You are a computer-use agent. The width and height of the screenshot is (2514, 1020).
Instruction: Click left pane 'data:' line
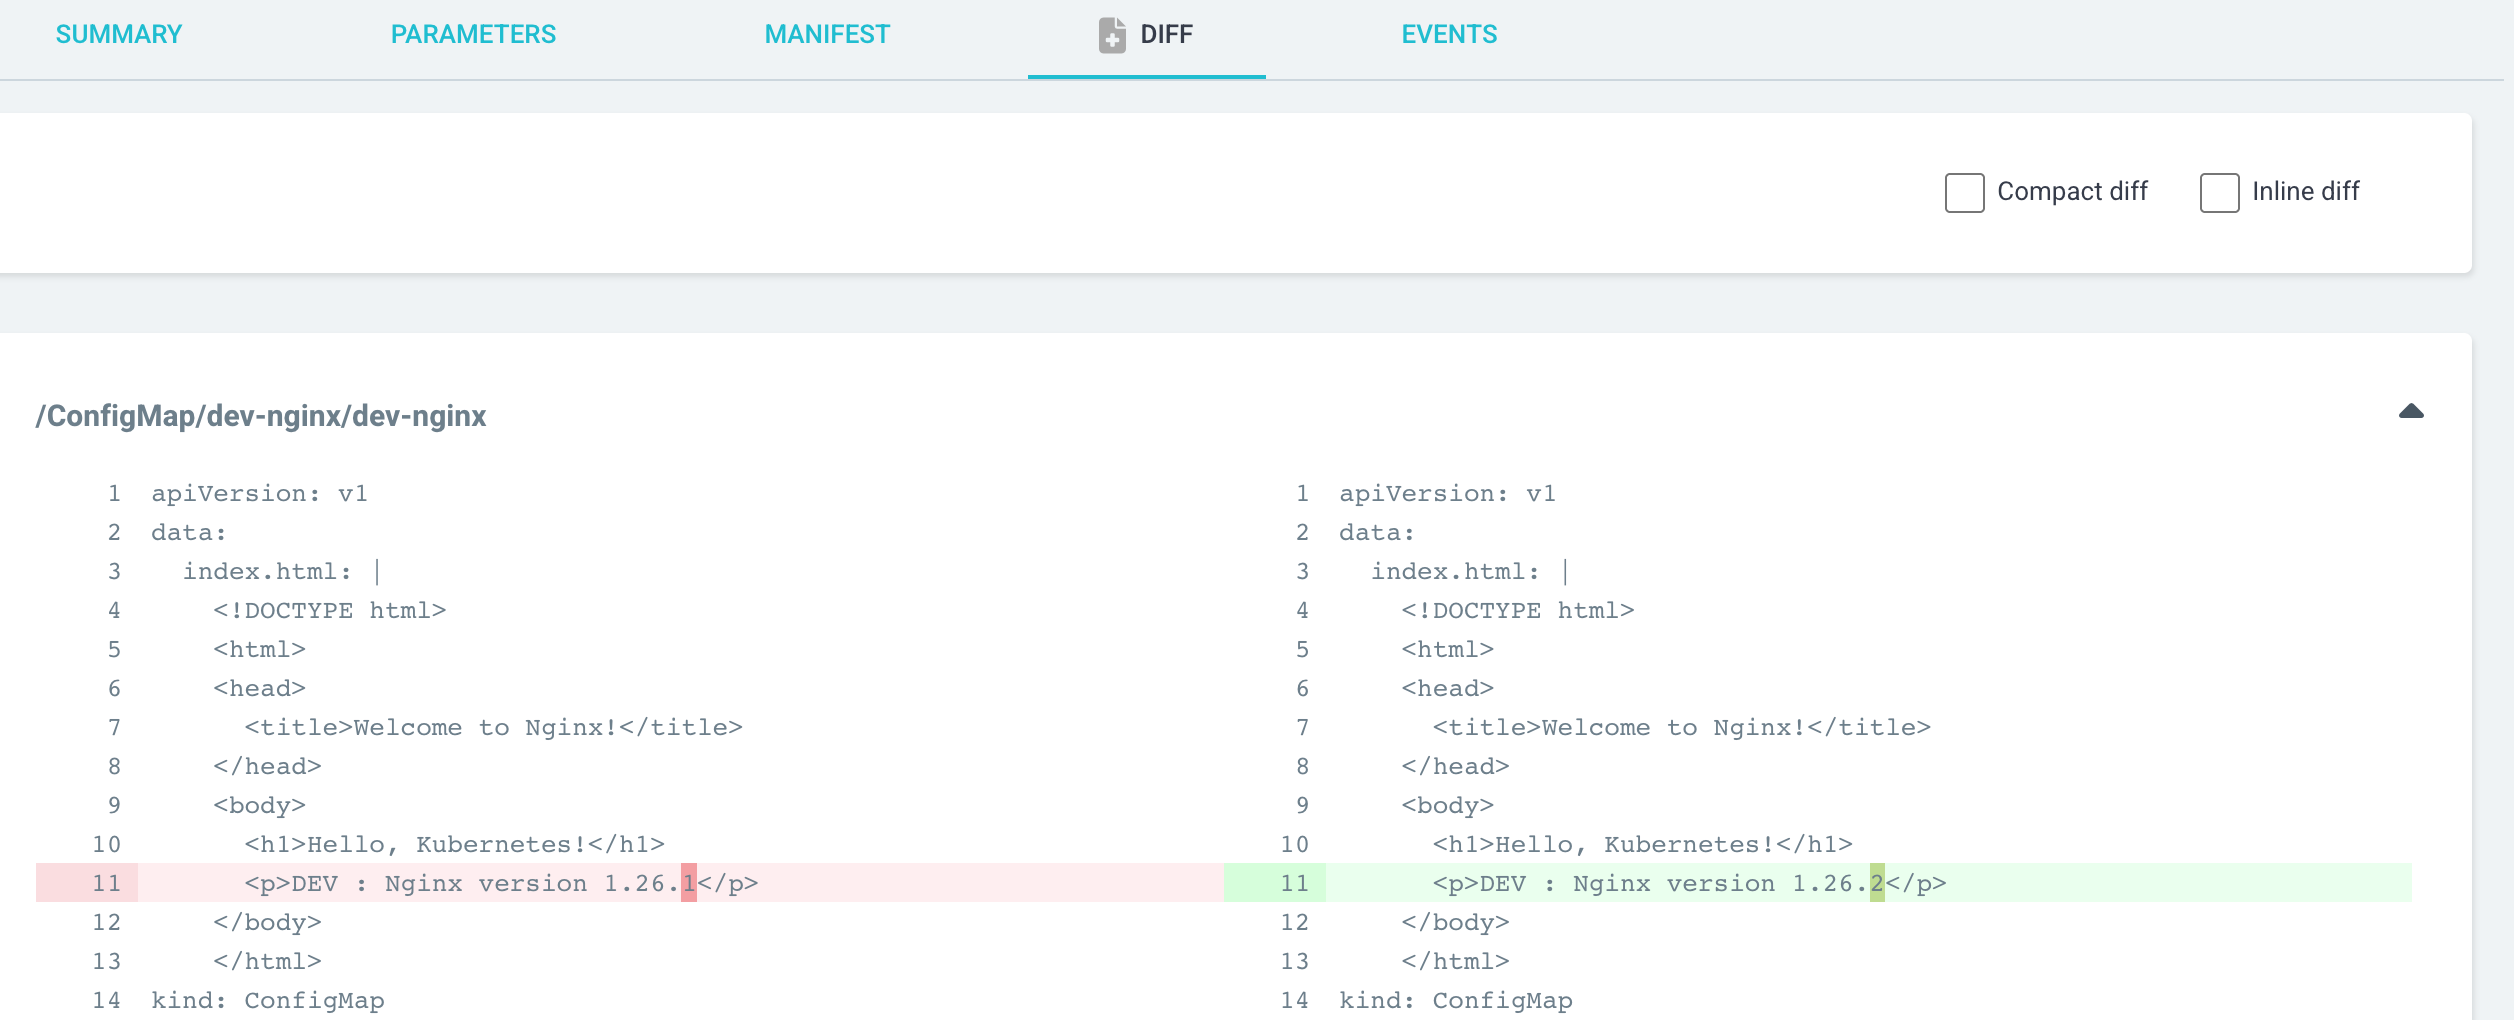click(x=189, y=533)
